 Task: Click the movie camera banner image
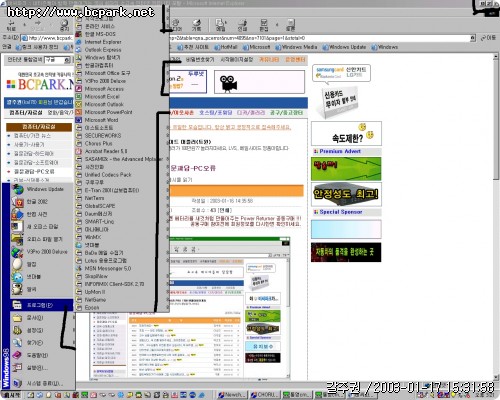coord(259,82)
